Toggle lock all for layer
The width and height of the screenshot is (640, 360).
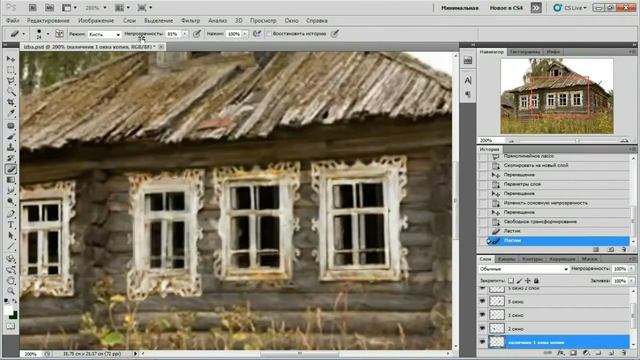536,281
